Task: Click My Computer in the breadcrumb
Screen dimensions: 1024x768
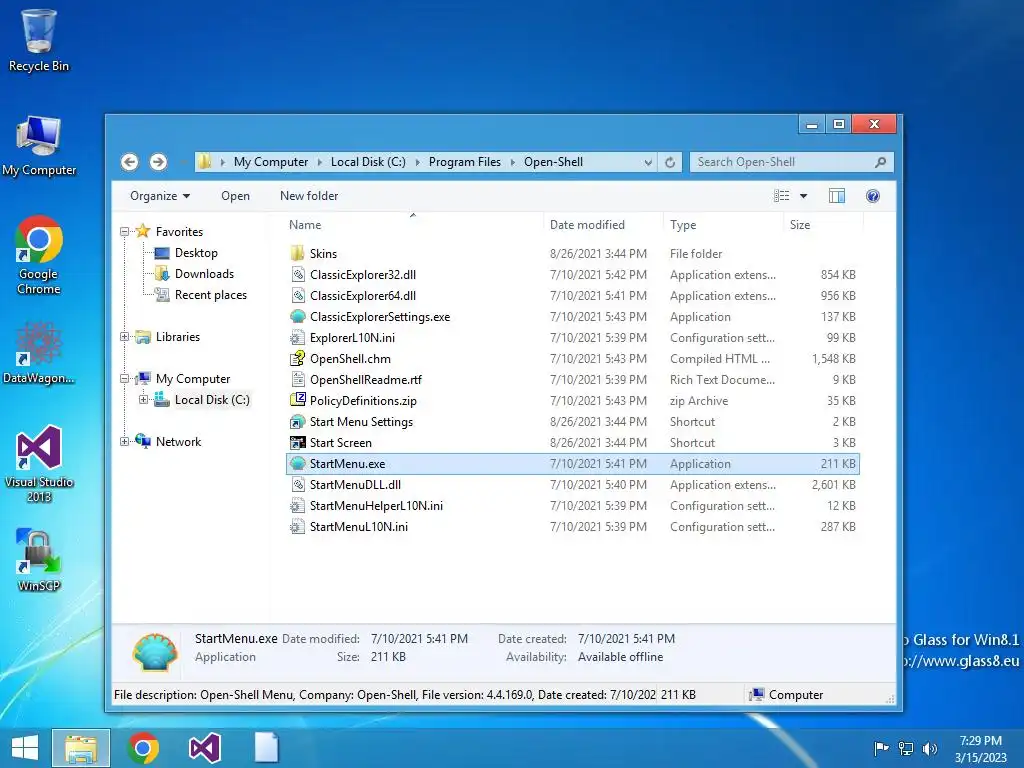Action: coord(271,162)
